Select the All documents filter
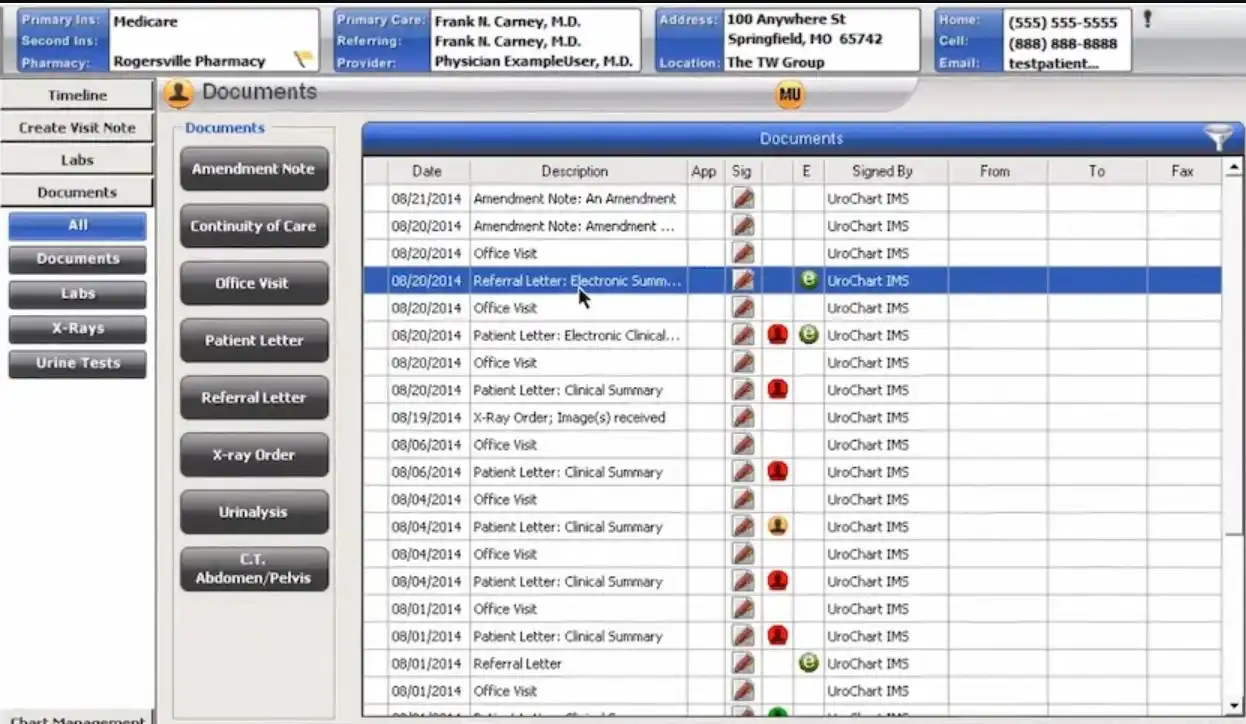The image size is (1246, 724). (x=77, y=226)
